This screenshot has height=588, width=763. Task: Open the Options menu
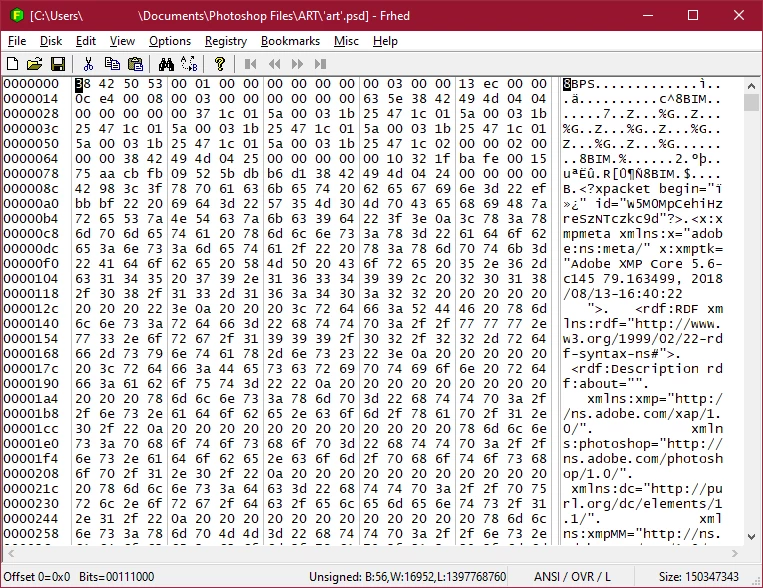click(170, 41)
